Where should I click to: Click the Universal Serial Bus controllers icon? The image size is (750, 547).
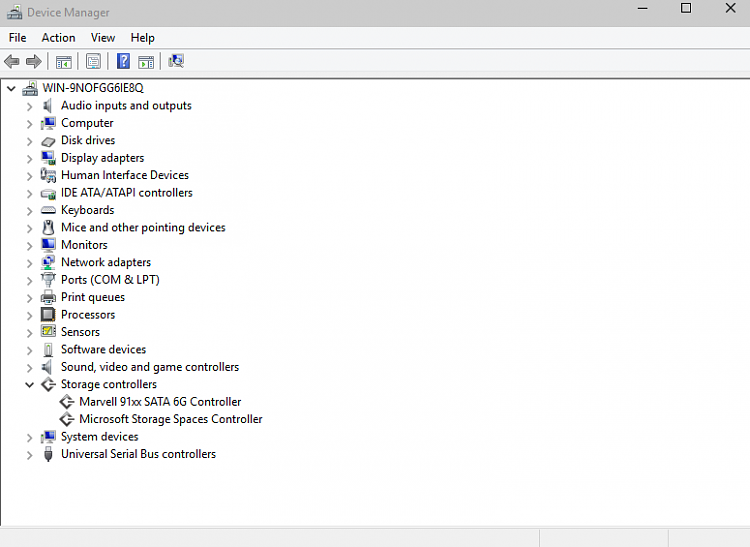tap(48, 454)
